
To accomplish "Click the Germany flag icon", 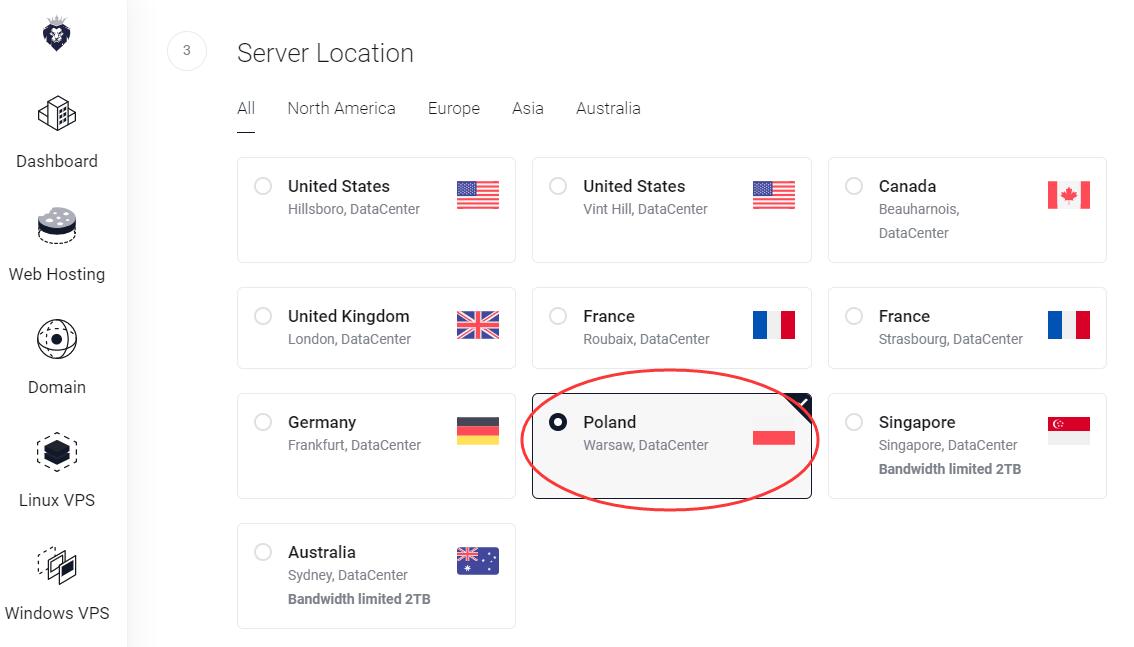I will tap(477, 431).
